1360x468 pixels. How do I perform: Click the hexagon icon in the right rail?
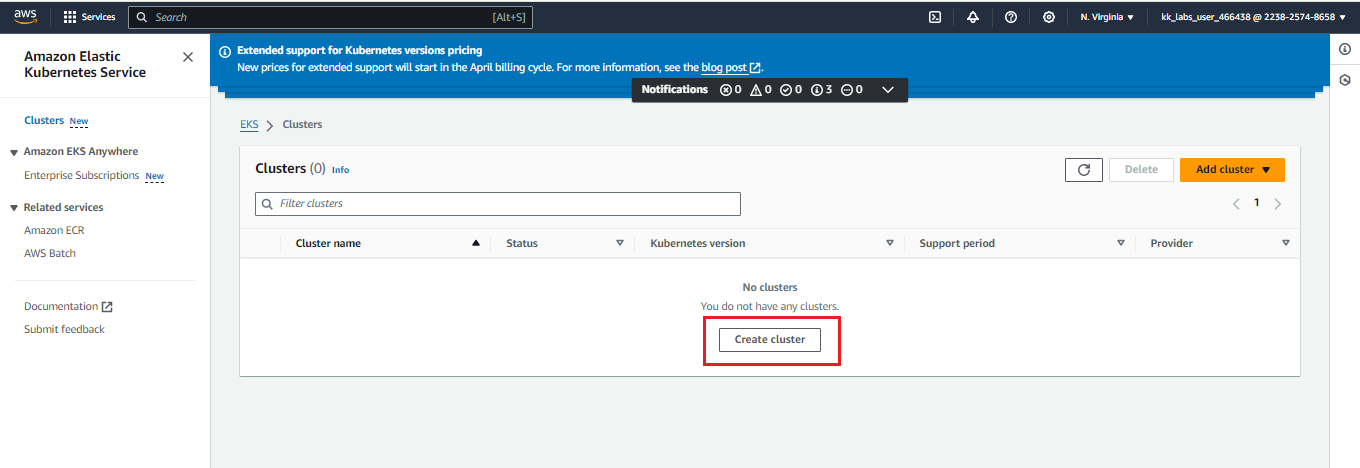coord(1345,80)
